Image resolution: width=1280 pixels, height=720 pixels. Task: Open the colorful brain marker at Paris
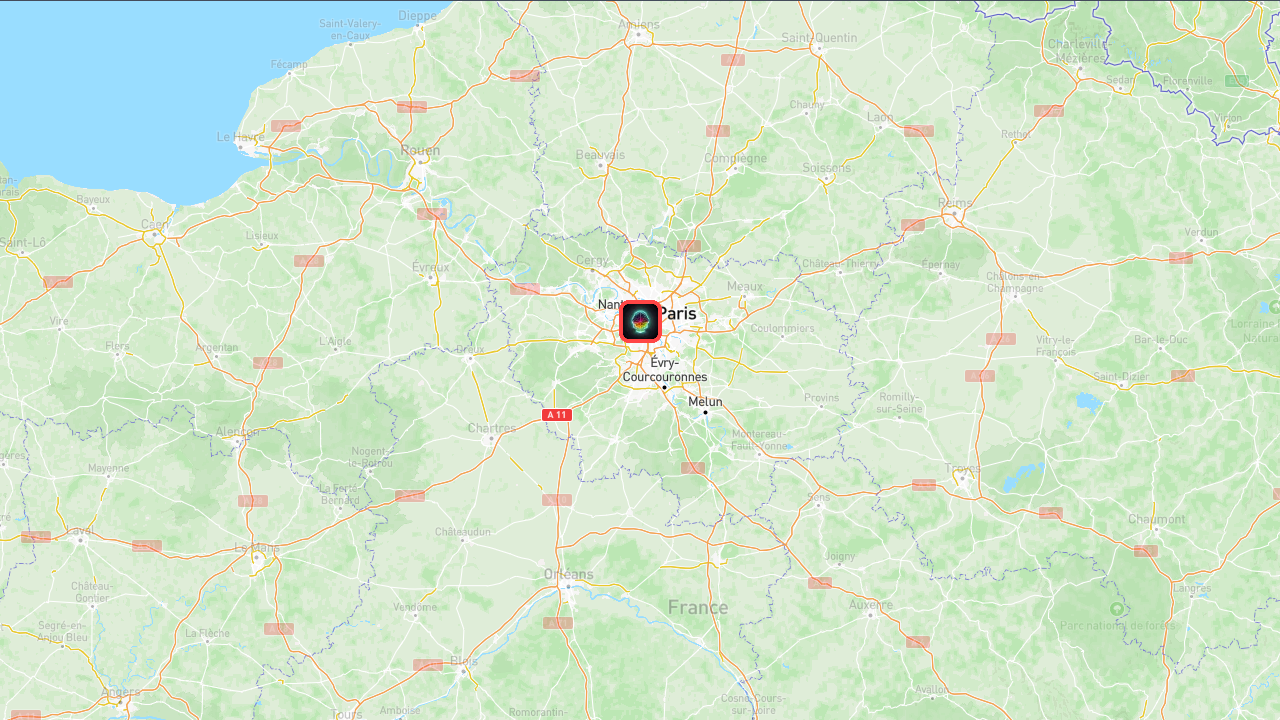[641, 322]
